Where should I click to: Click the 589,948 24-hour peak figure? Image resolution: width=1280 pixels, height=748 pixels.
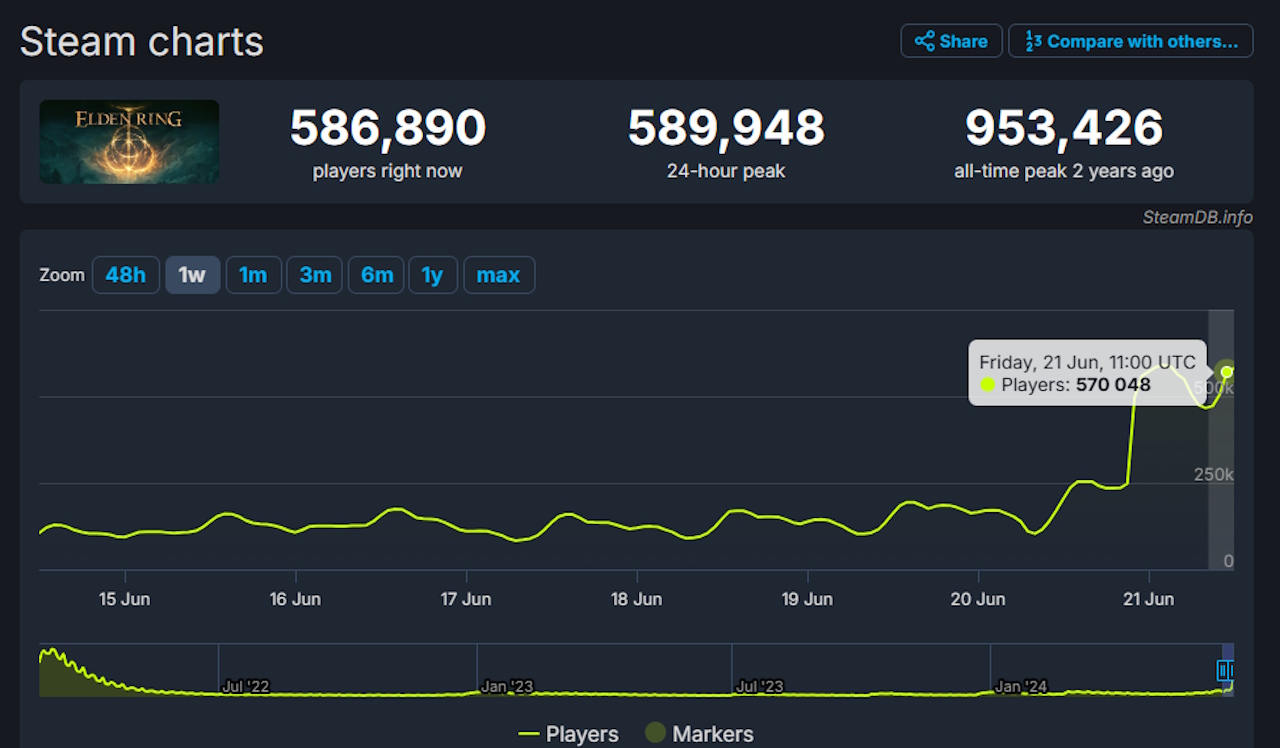pos(726,128)
